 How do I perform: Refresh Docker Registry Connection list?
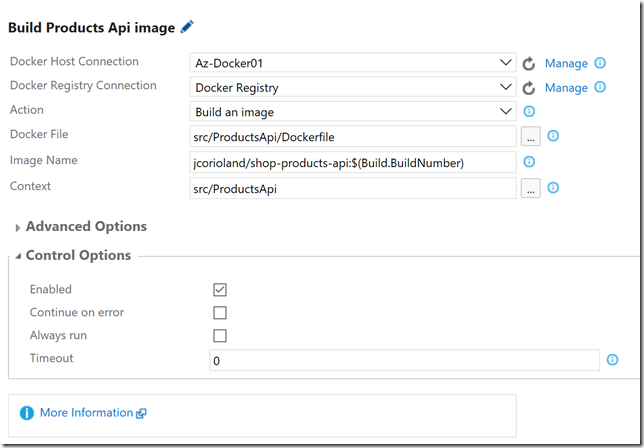pyautogui.click(x=529, y=88)
